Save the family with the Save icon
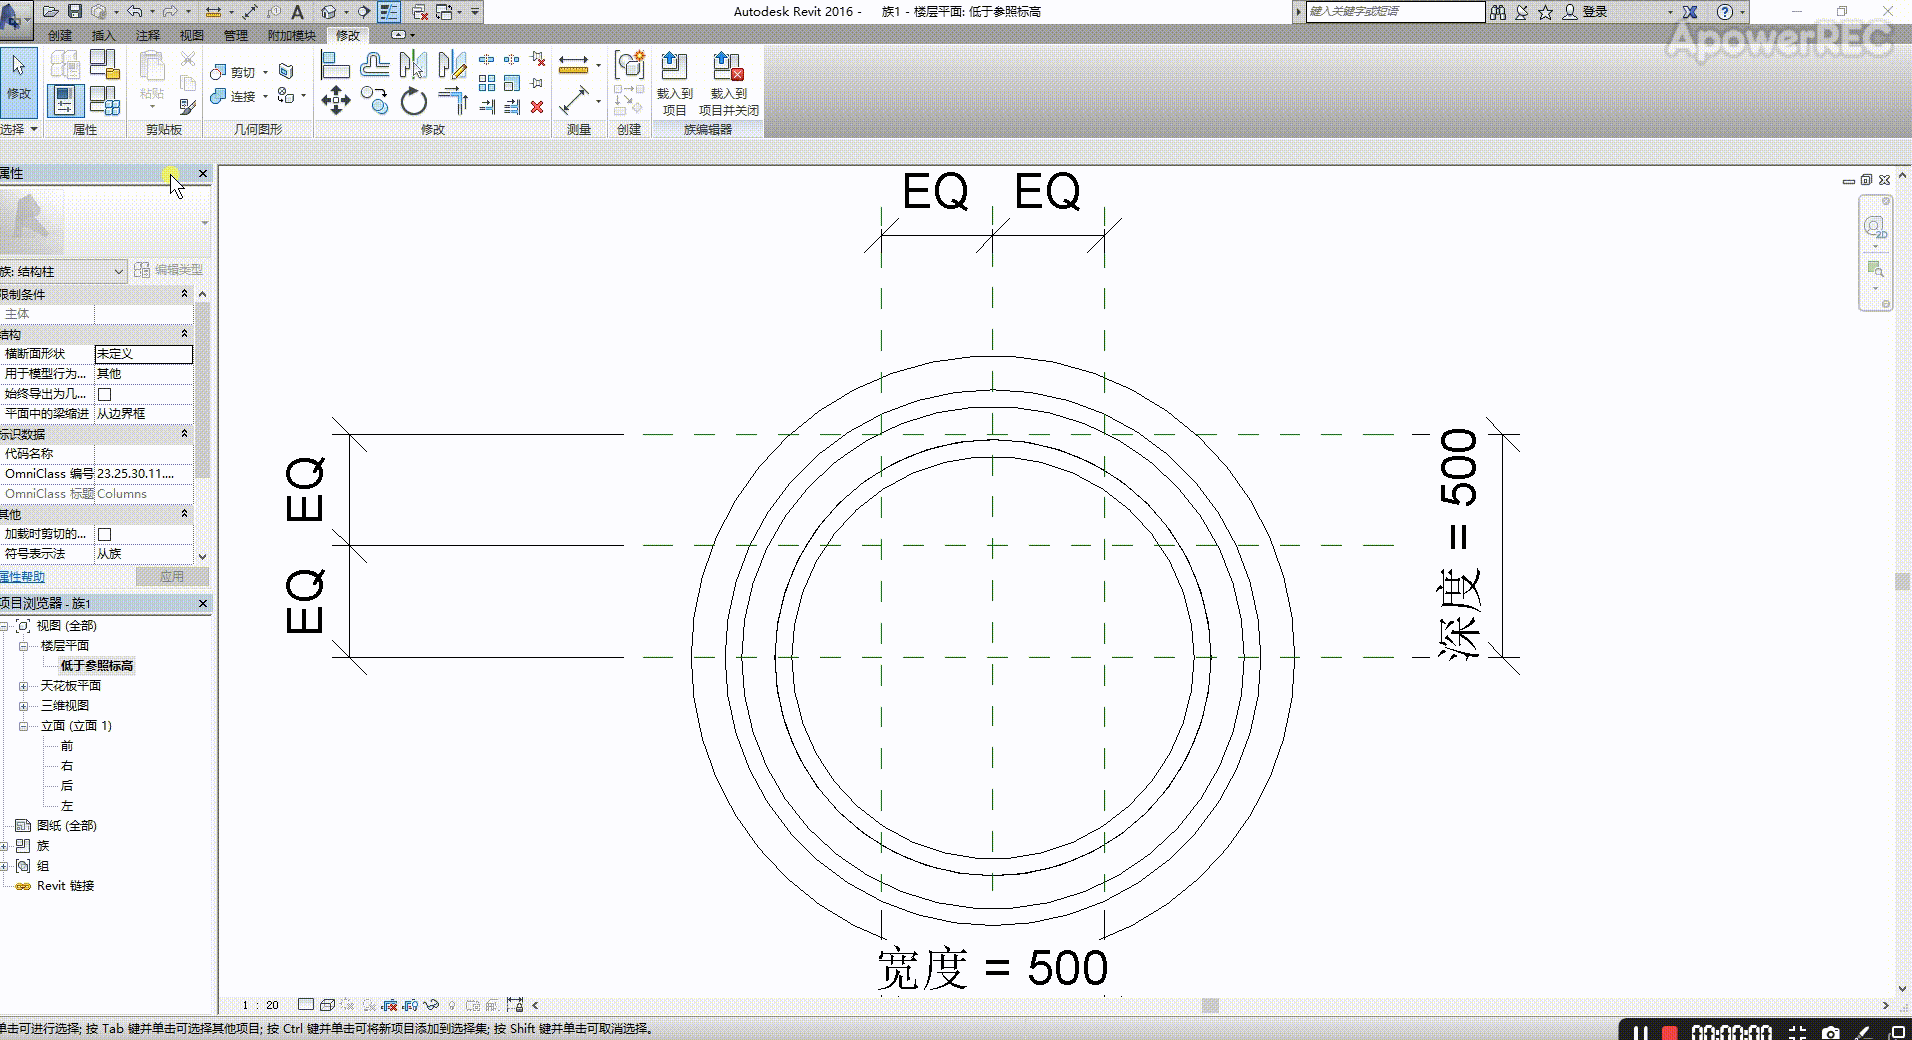The width and height of the screenshot is (1912, 1040). (x=75, y=12)
